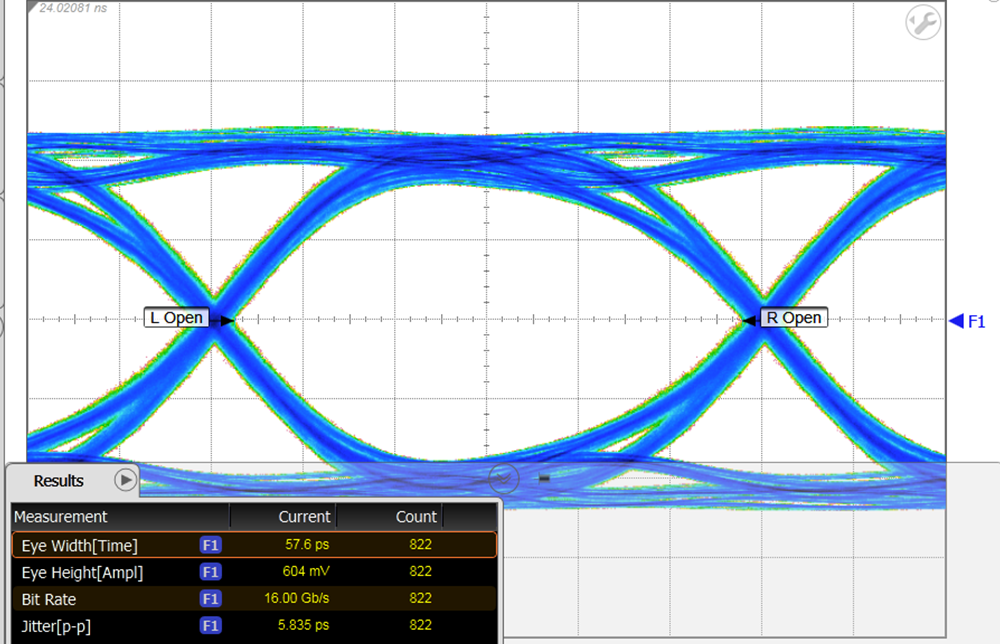Click the F1 badge on the Bit Rate row

211,599
